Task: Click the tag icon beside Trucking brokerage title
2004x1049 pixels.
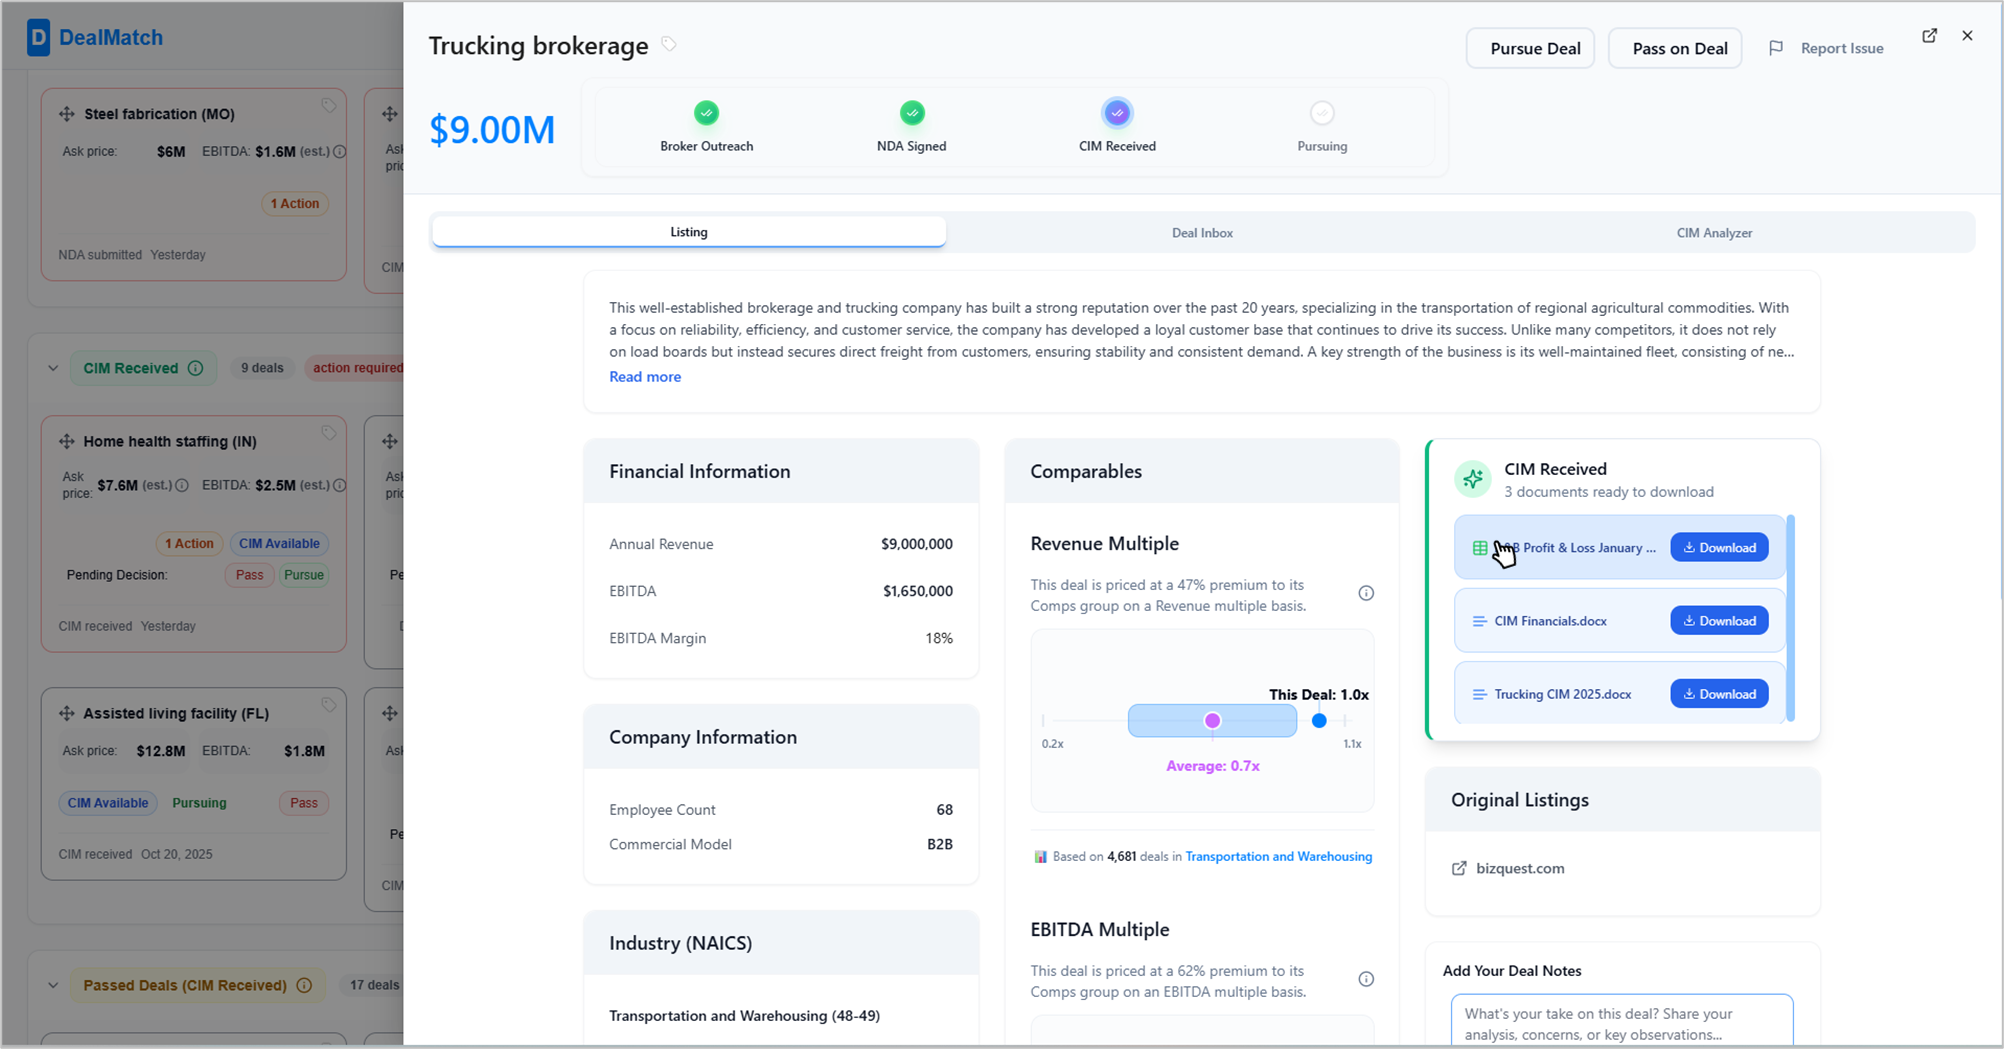Action: coord(669,44)
